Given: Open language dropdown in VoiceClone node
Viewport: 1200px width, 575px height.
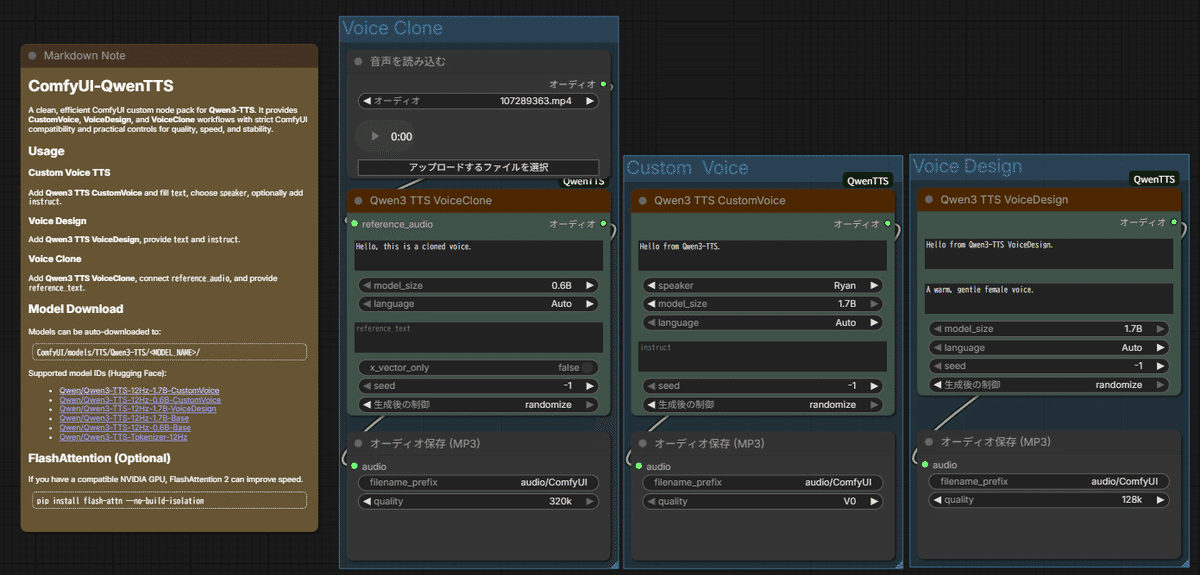Looking at the screenshot, I should (x=478, y=304).
